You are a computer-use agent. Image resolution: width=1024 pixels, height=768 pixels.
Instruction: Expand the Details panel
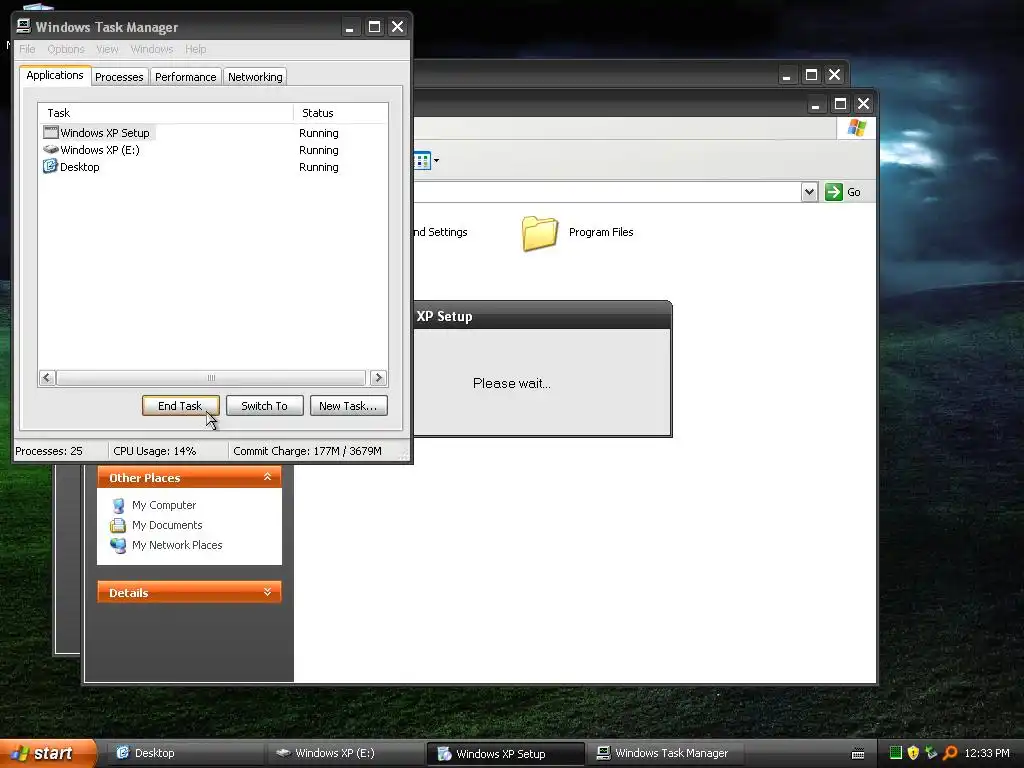(267, 592)
